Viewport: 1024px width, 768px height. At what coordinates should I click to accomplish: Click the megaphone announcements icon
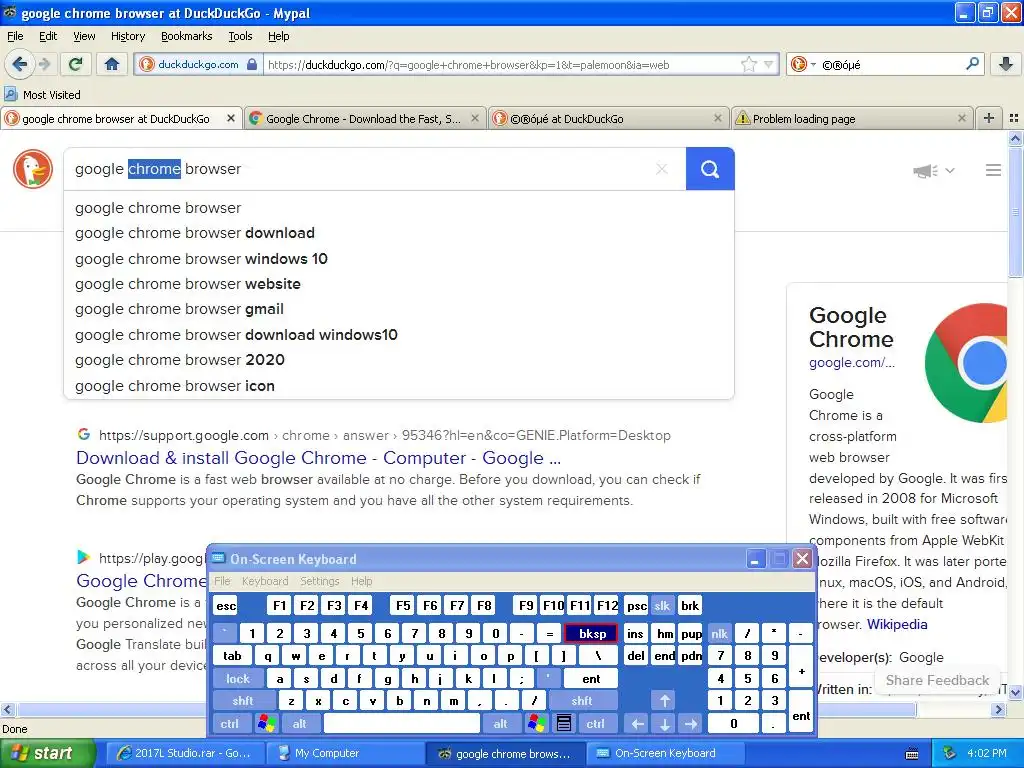[925, 171]
